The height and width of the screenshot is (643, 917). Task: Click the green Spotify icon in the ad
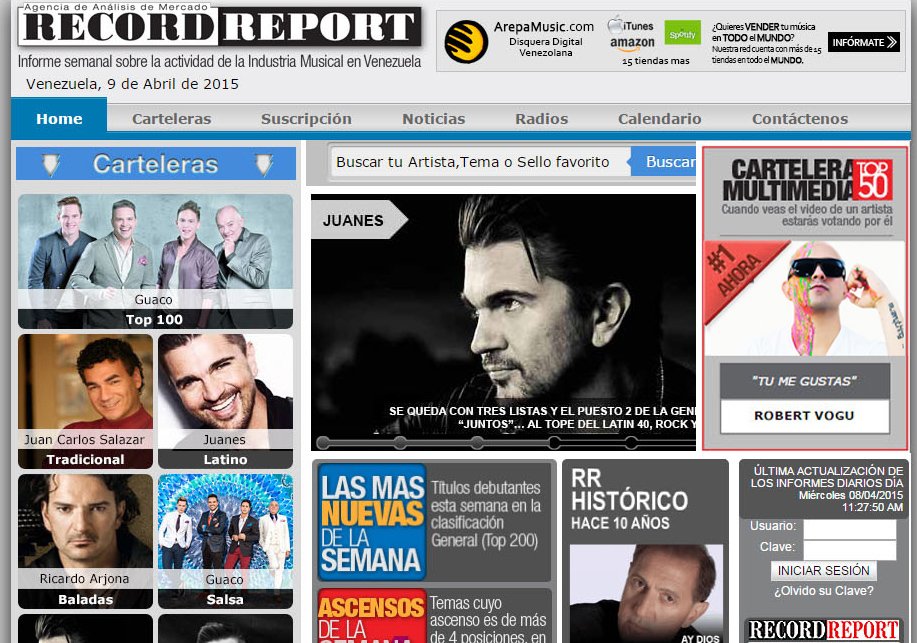click(x=682, y=34)
